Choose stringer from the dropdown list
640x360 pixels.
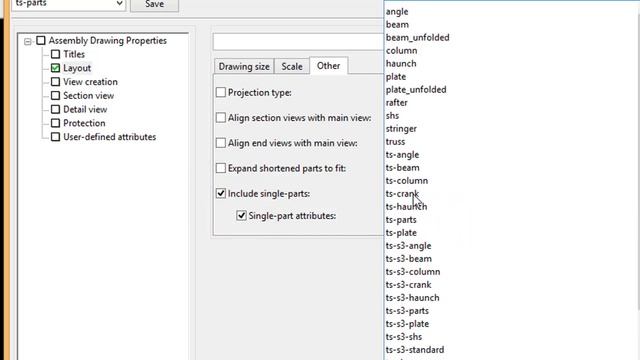401,129
